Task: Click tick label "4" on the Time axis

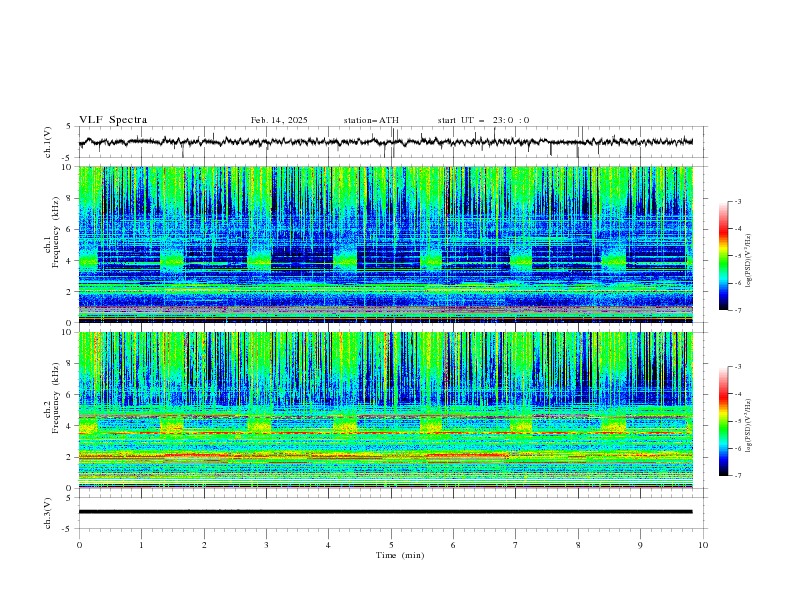Action: (x=328, y=545)
